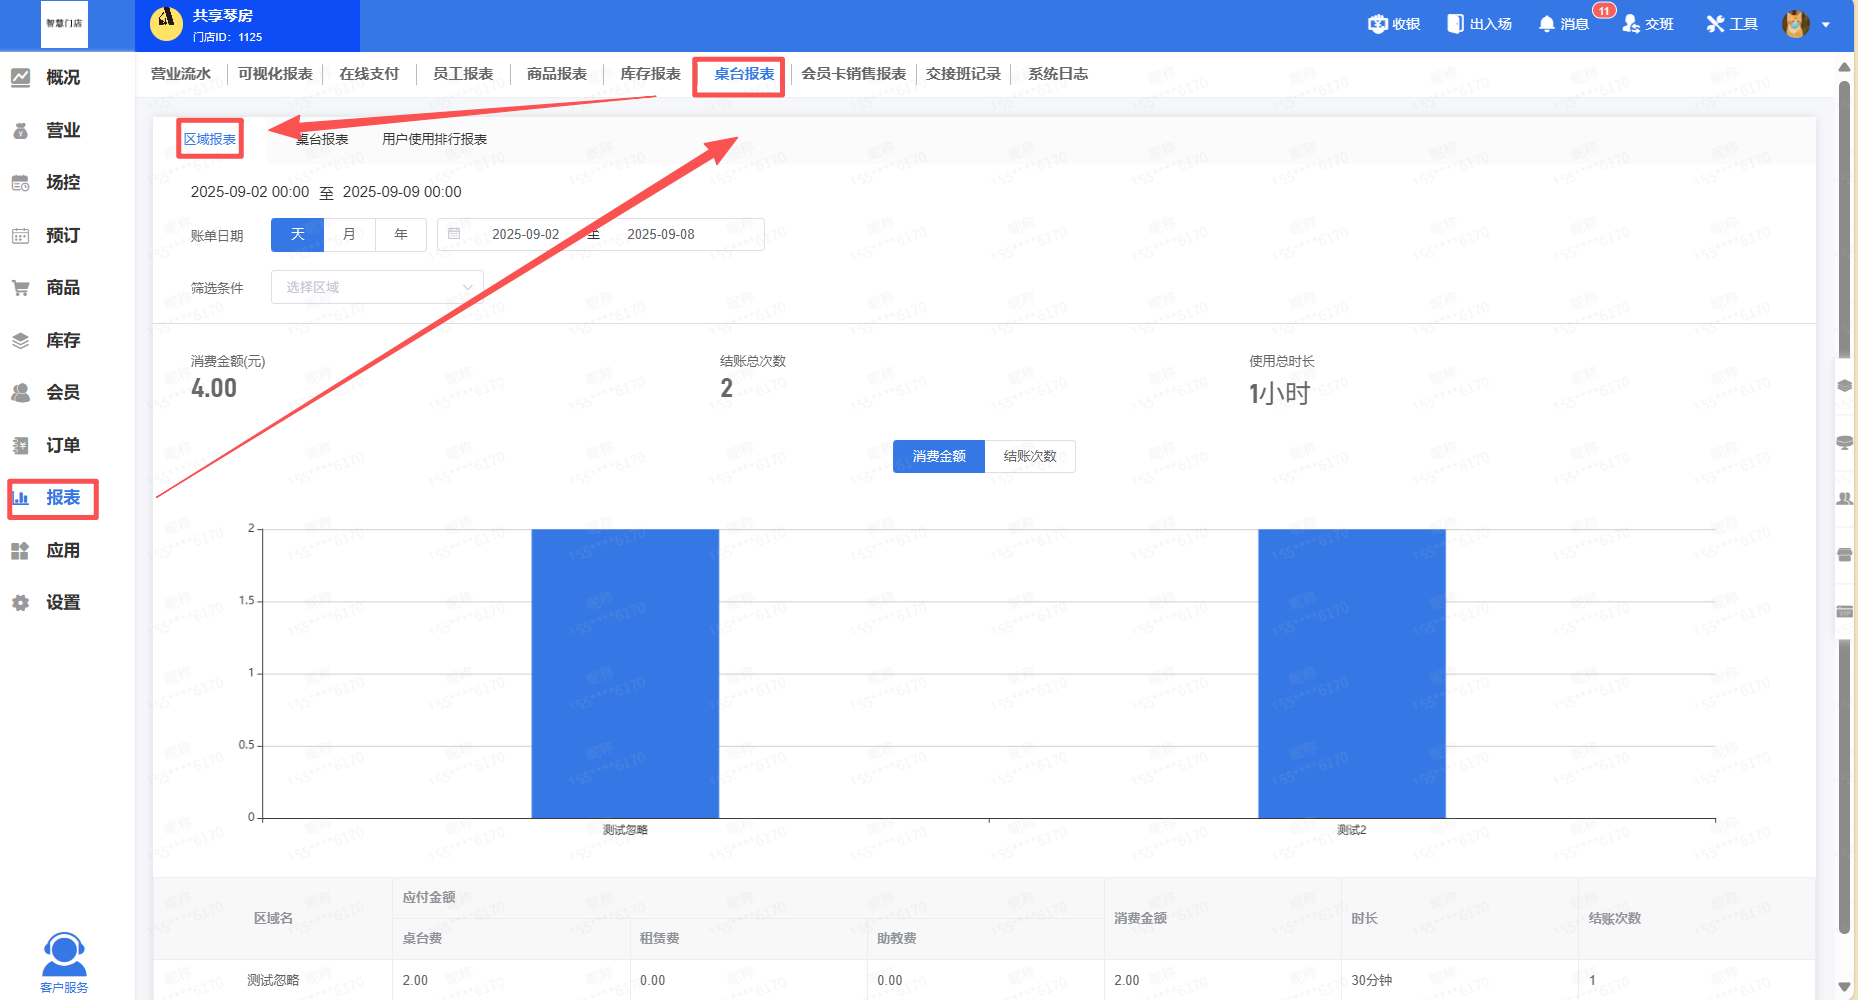
Task: Click the 收银 cashier icon in header
Action: pos(1377,24)
